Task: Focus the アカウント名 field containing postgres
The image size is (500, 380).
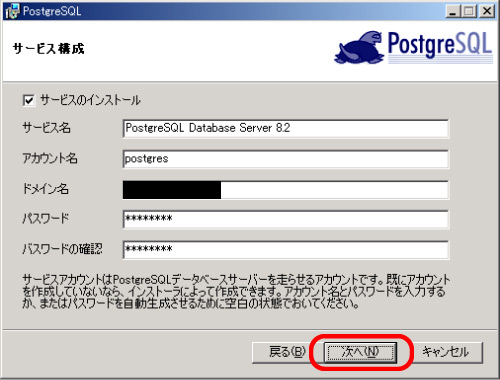Action: [286, 159]
